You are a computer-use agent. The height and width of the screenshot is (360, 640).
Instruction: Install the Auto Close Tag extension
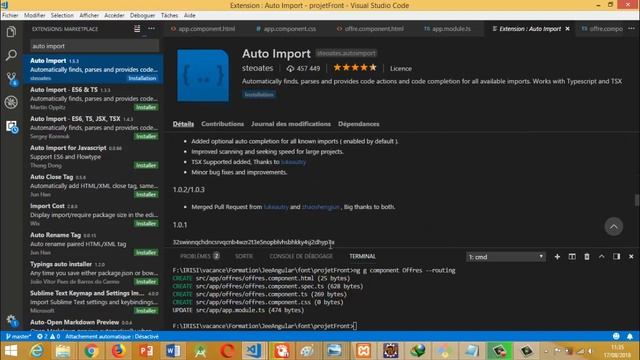(x=146, y=194)
